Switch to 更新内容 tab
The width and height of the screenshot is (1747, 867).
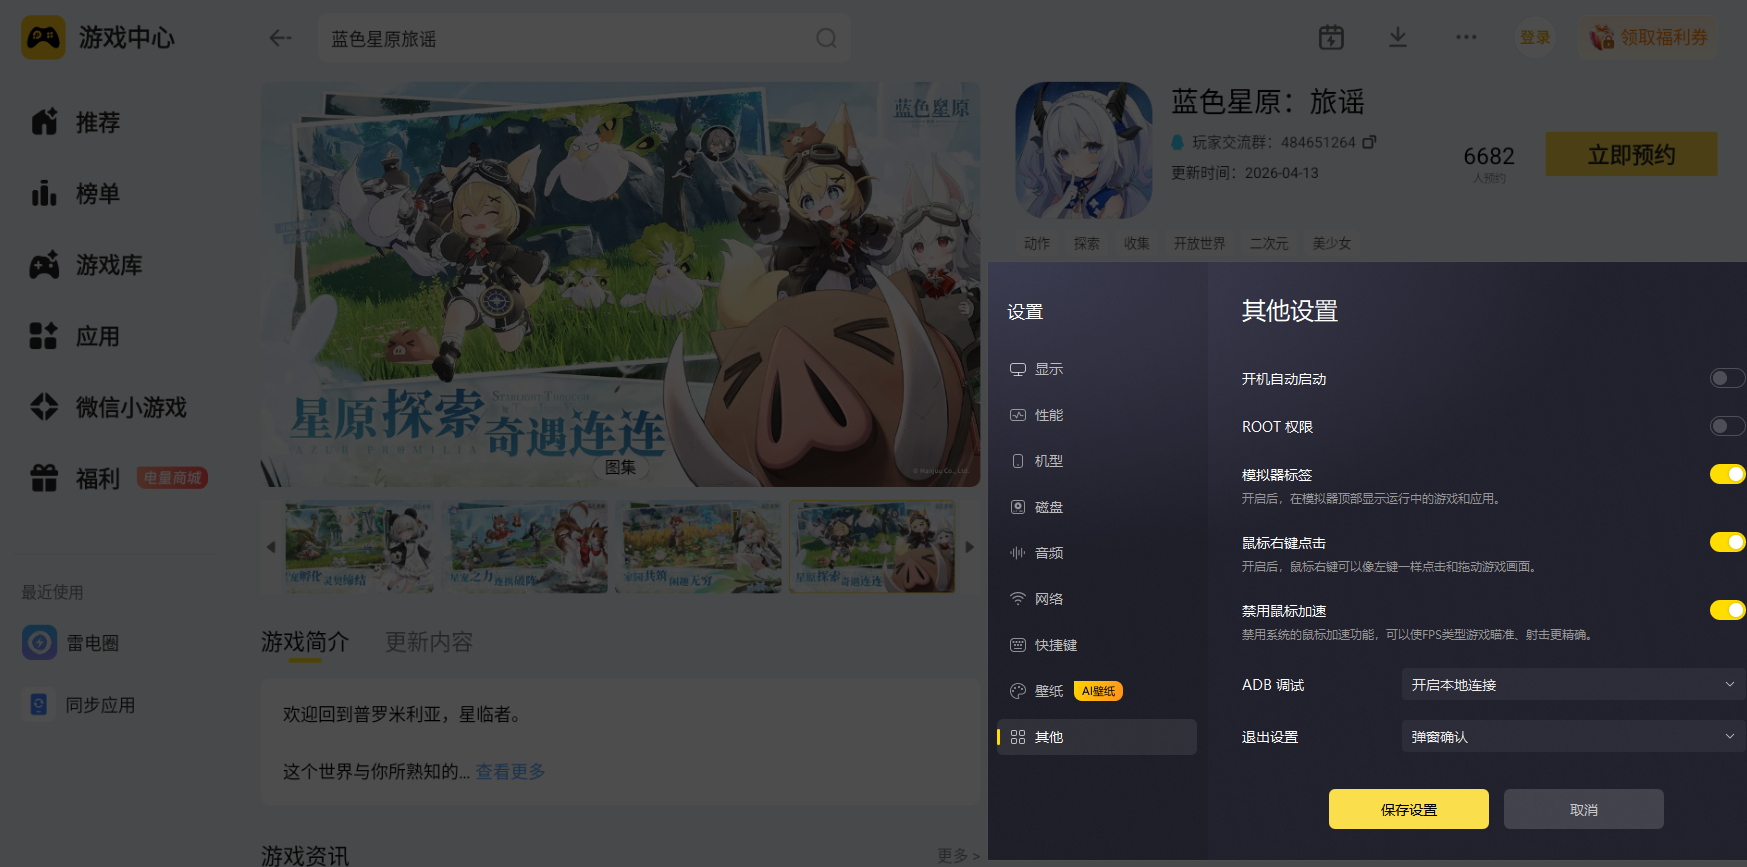coord(429,642)
